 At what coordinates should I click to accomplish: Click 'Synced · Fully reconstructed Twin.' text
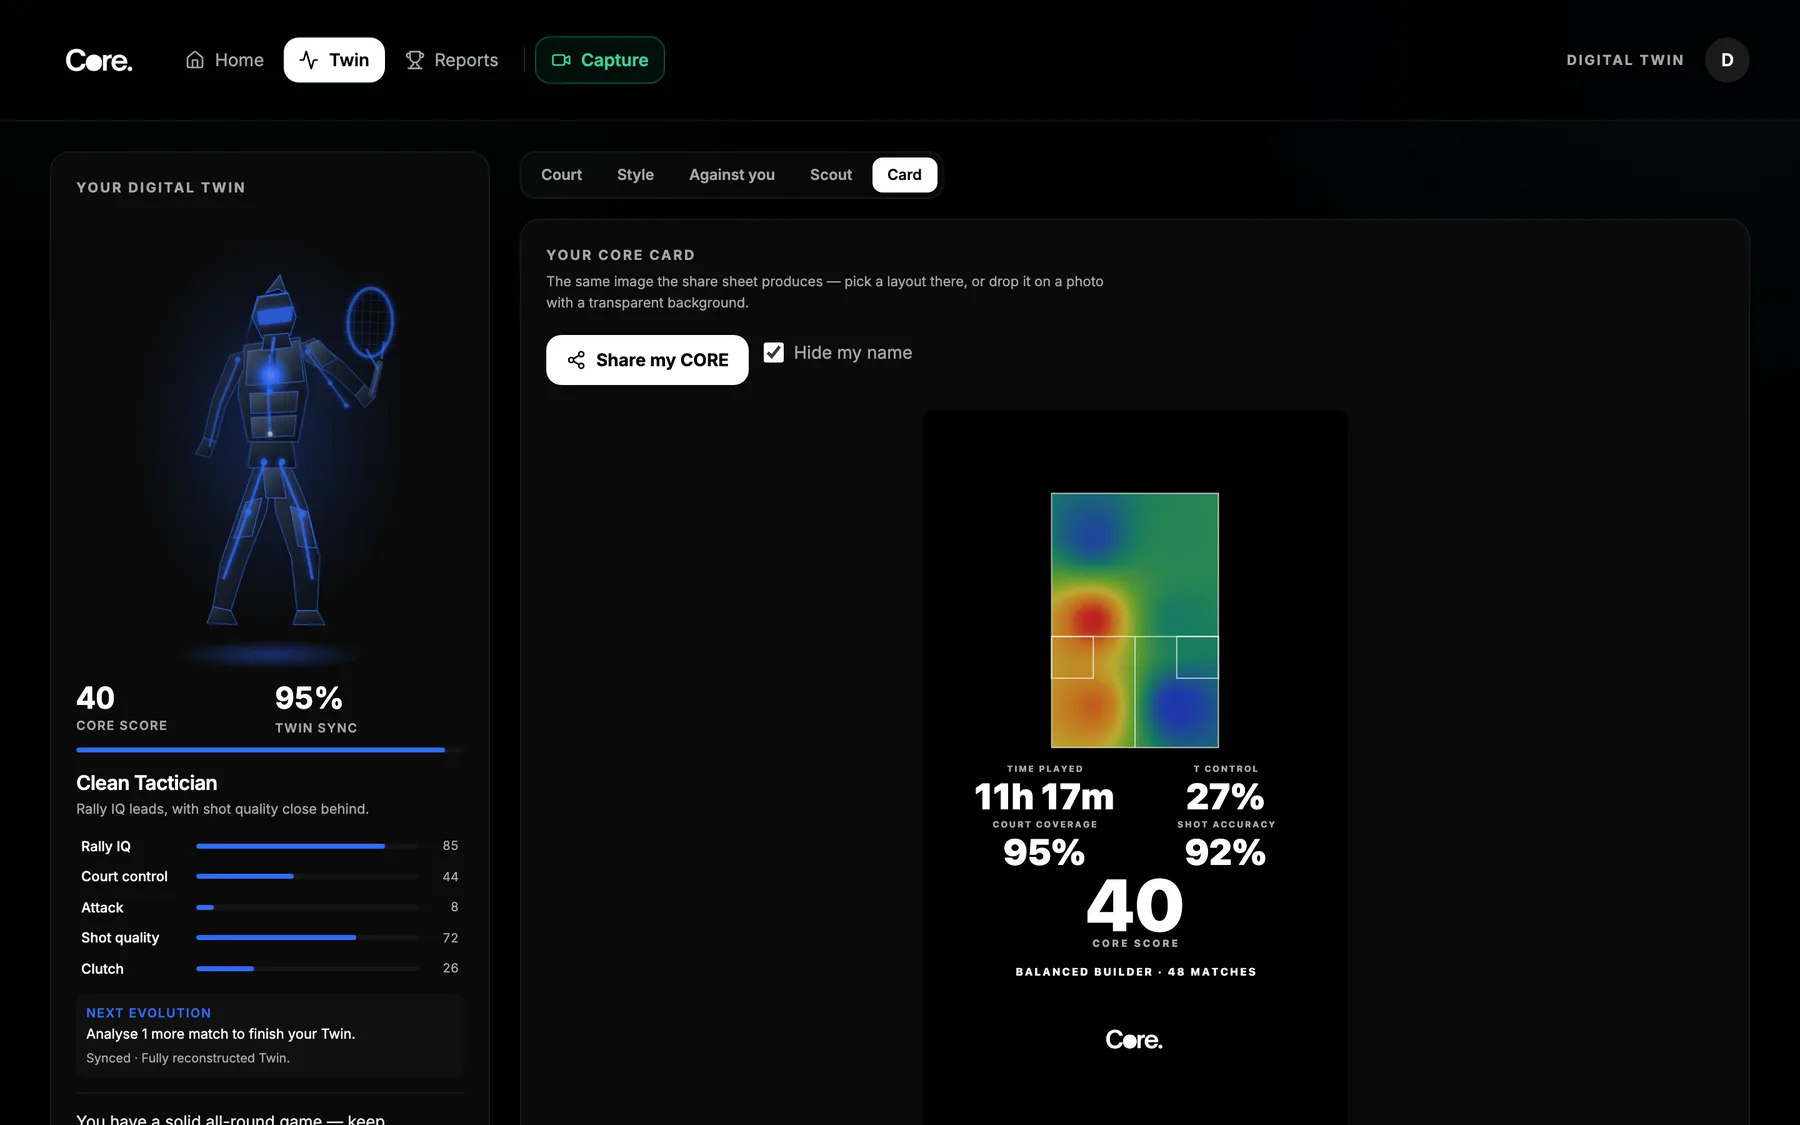[x=188, y=1058]
